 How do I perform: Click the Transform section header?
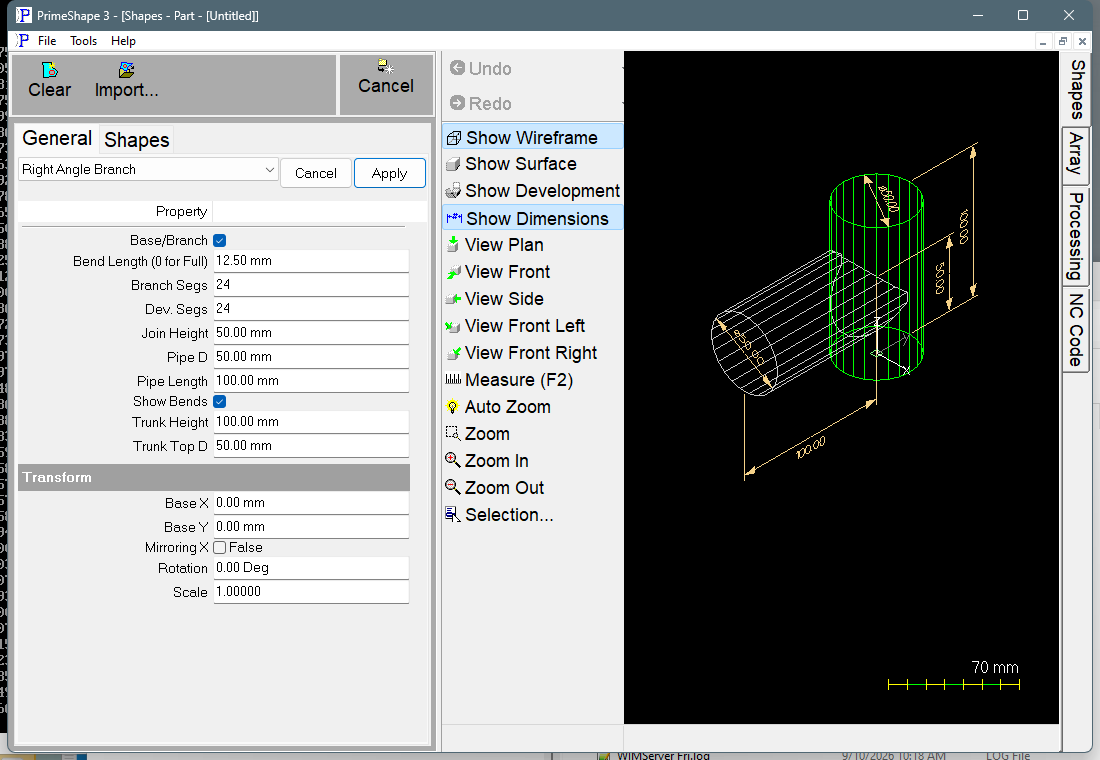[214, 477]
